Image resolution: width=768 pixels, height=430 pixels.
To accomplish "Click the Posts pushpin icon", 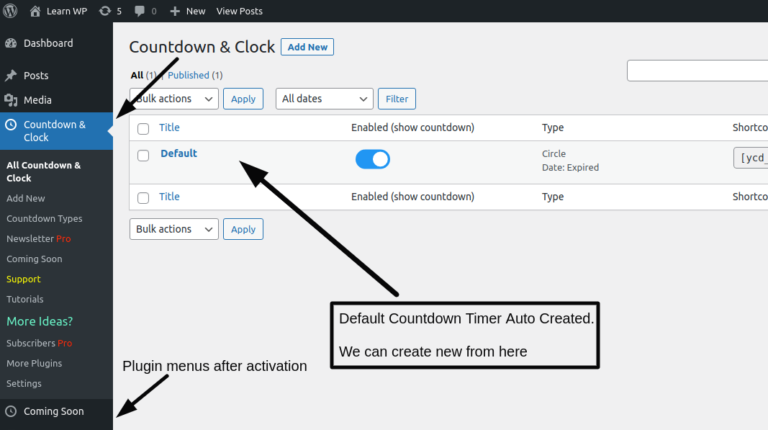I will [x=11, y=76].
